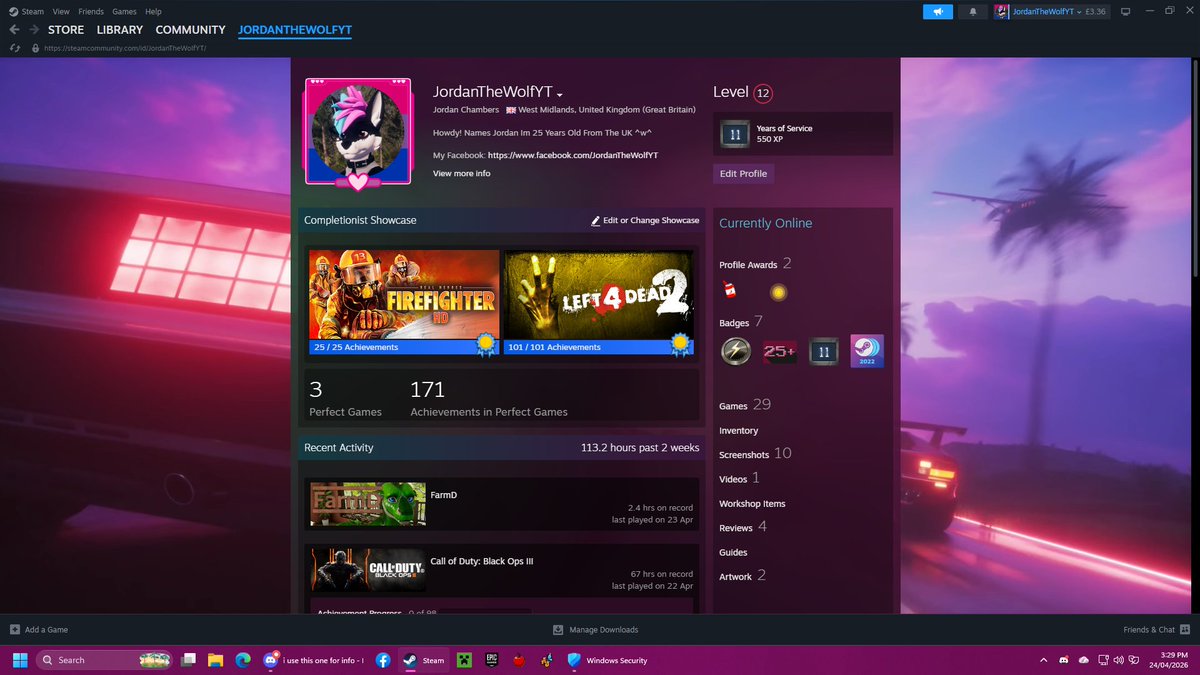Open the Steam menu
The height and width of the screenshot is (675, 1200).
[33, 11]
